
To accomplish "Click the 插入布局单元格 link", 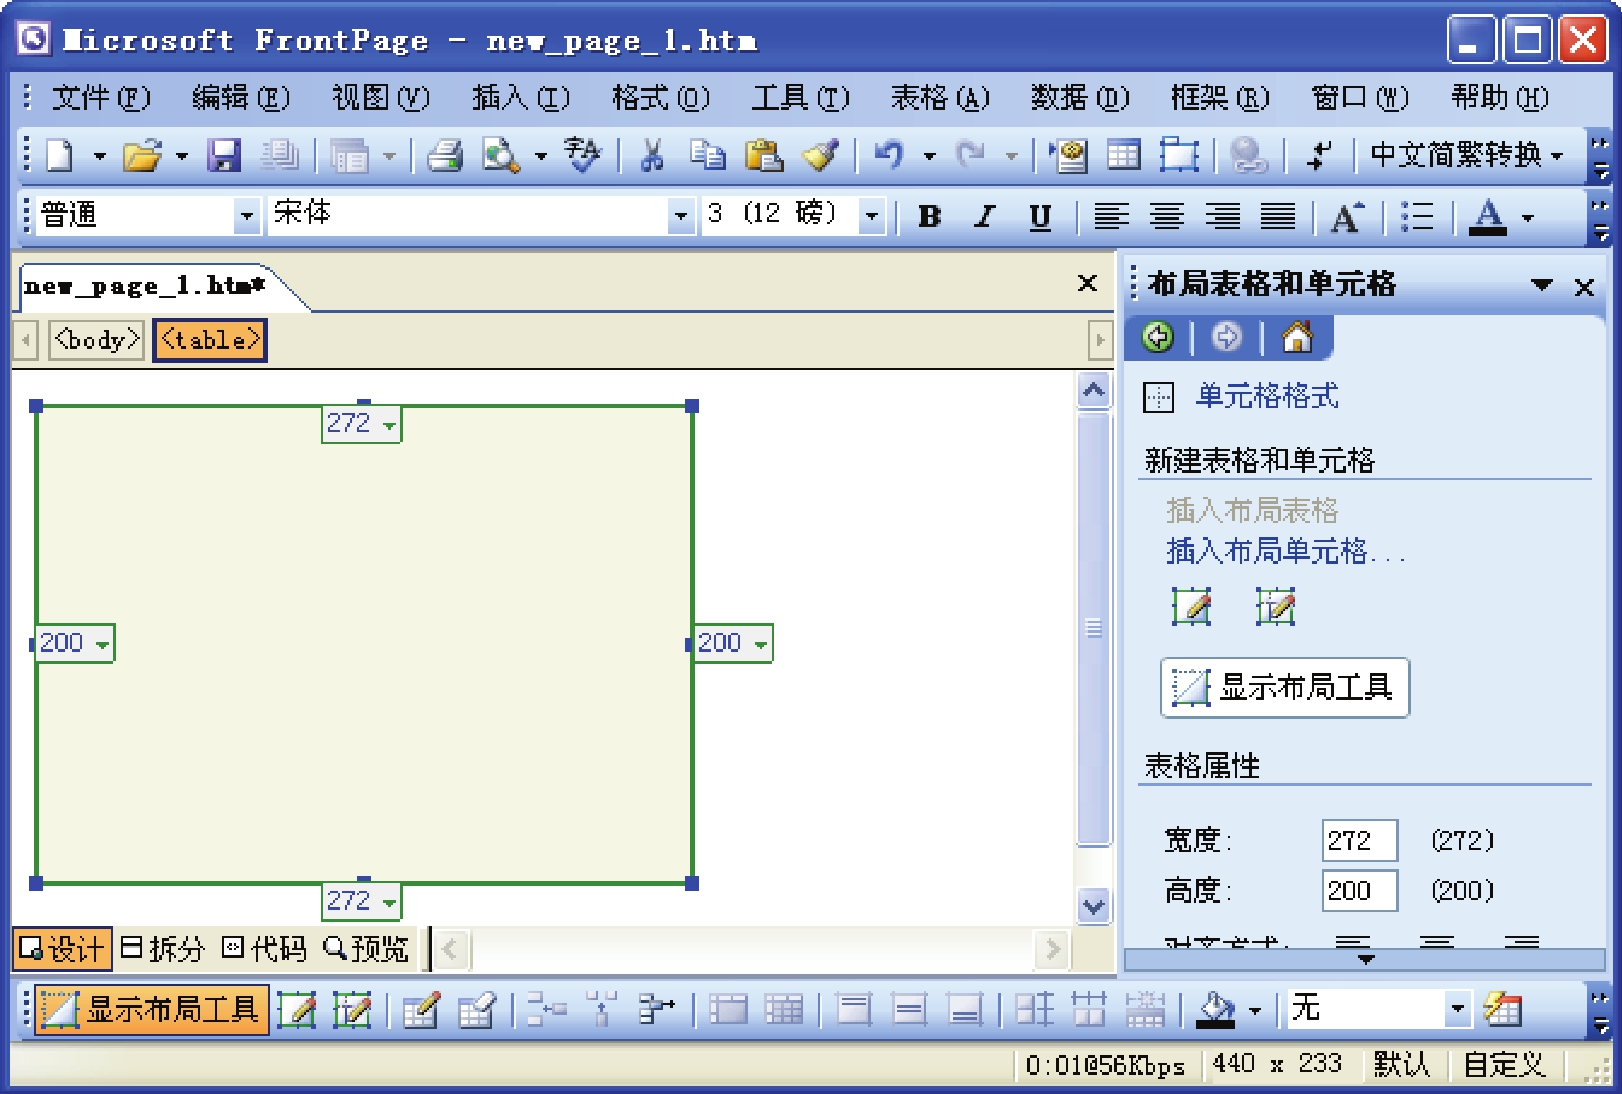I will click(1286, 551).
